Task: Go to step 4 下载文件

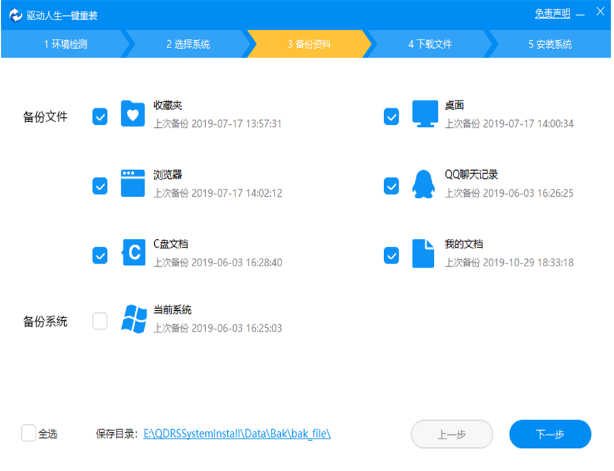Action: pyautogui.click(x=430, y=45)
